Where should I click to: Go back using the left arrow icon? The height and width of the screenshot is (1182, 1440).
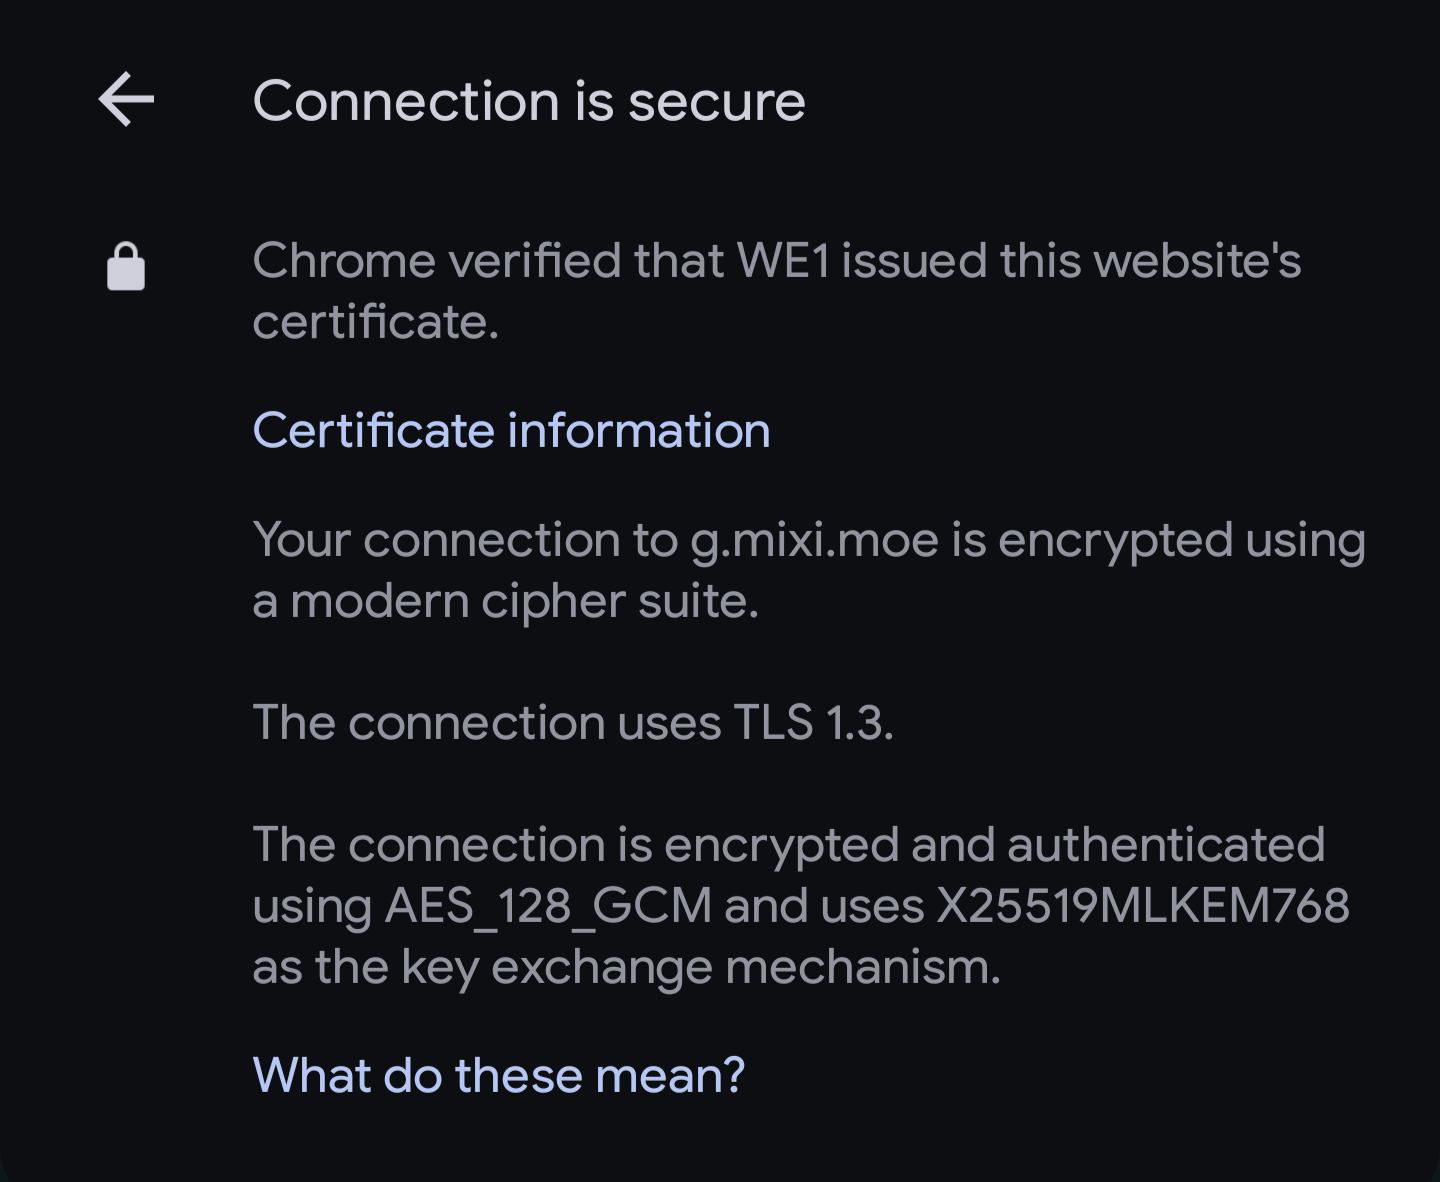coord(127,99)
